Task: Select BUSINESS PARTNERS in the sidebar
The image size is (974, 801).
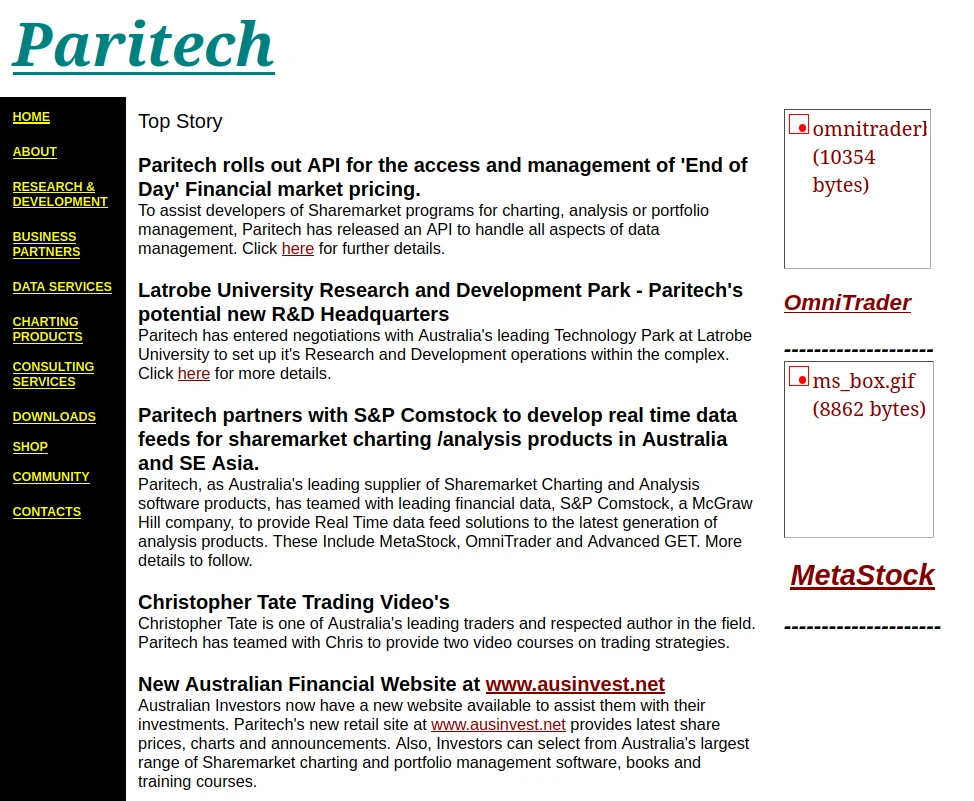Action: point(45,244)
